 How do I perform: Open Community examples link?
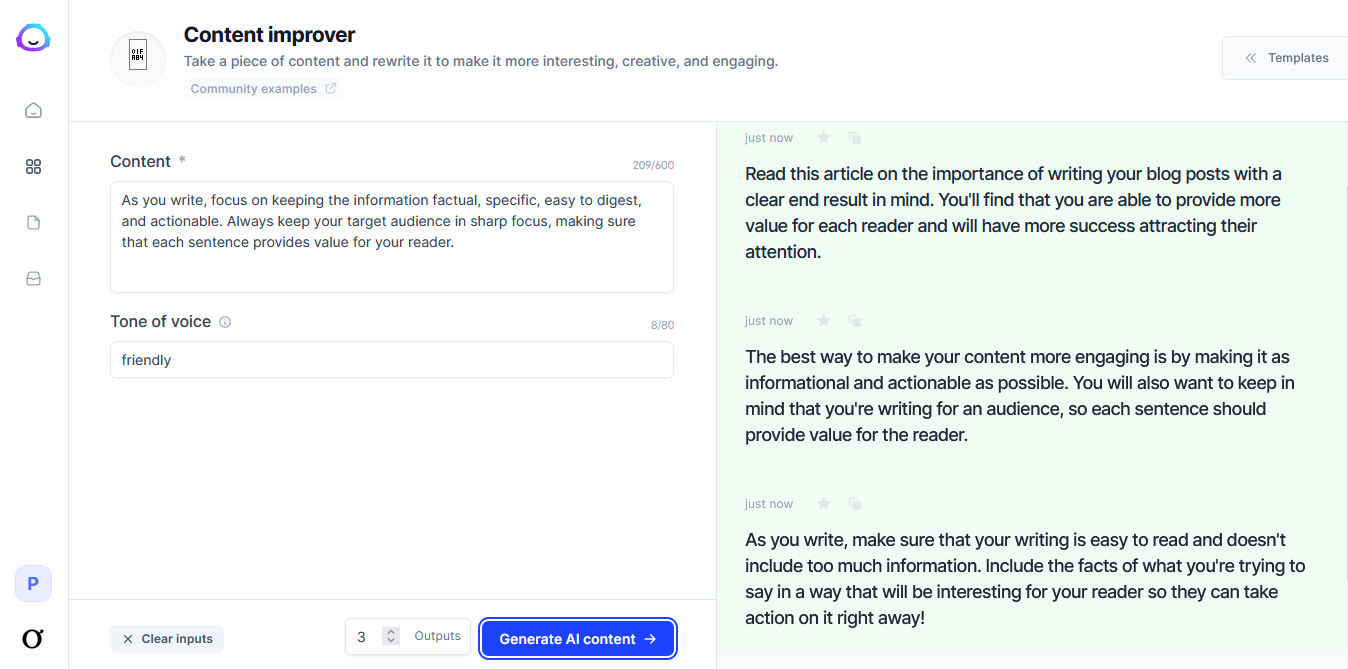(x=263, y=89)
